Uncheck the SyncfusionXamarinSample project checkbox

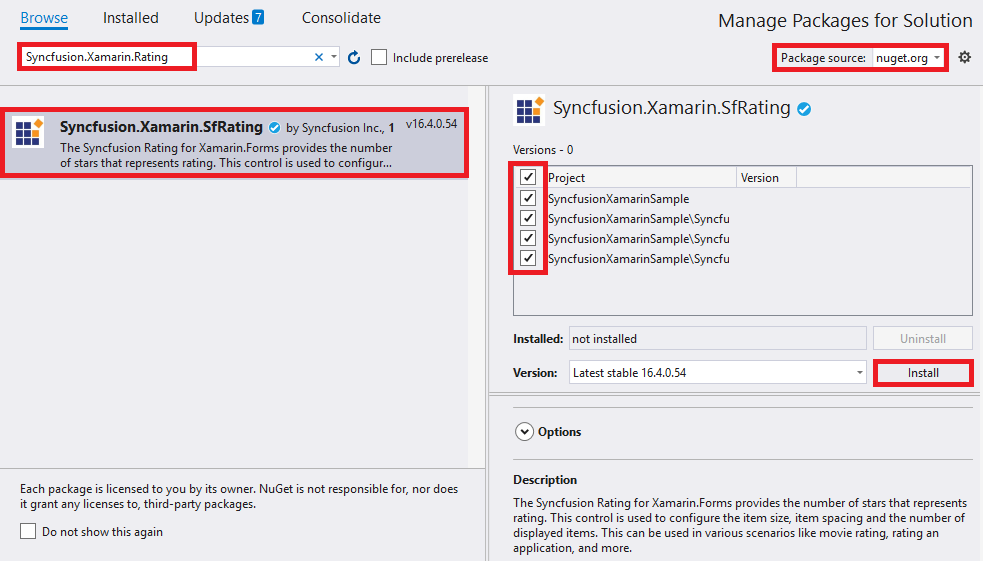528,198
